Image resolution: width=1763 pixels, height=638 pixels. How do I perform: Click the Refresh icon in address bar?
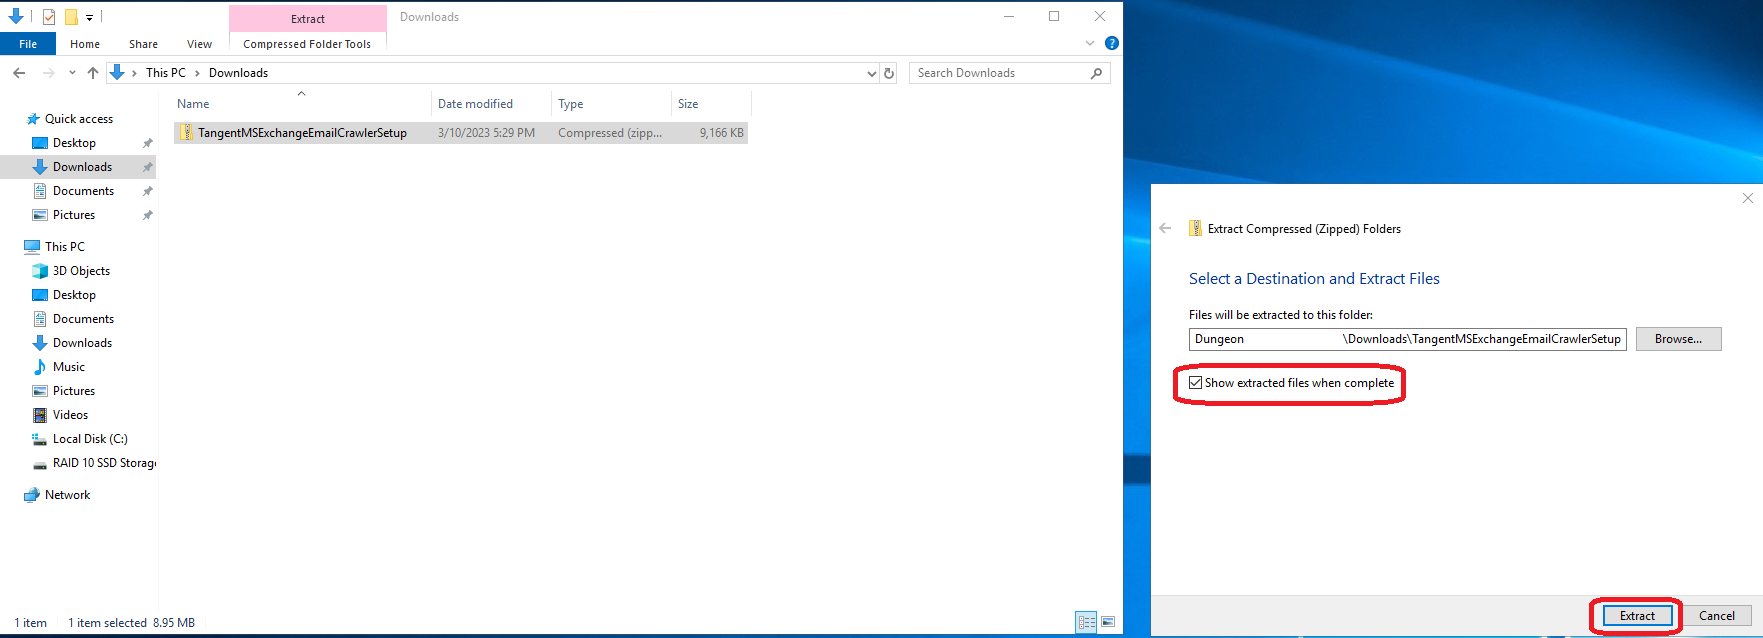point(889,73)
